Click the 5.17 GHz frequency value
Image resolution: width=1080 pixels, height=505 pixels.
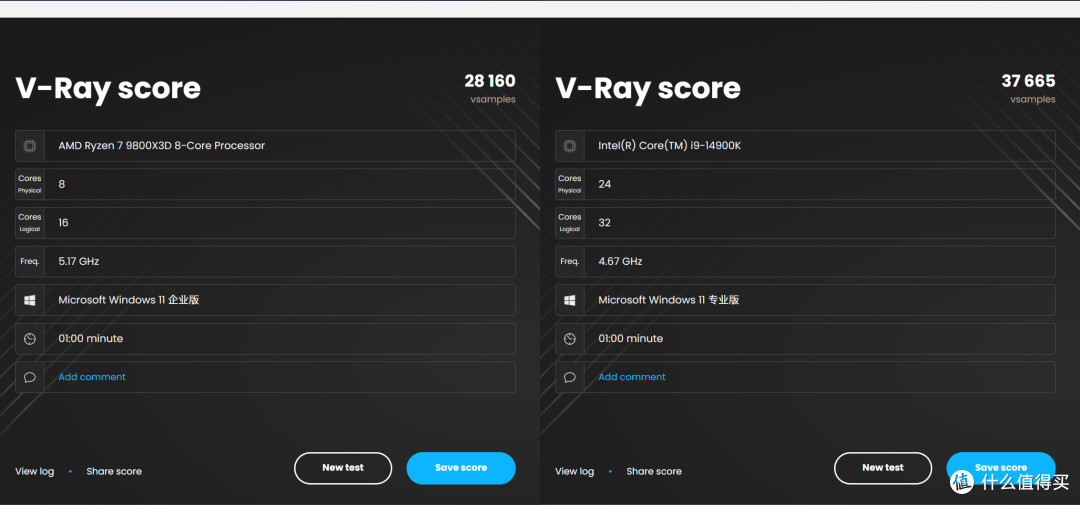point(79,261)
